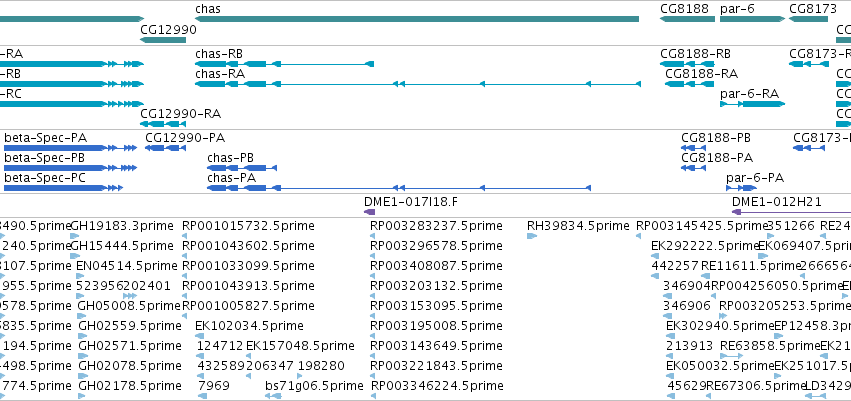Select the DME1-012H21 purple feature

click(791, 212)
